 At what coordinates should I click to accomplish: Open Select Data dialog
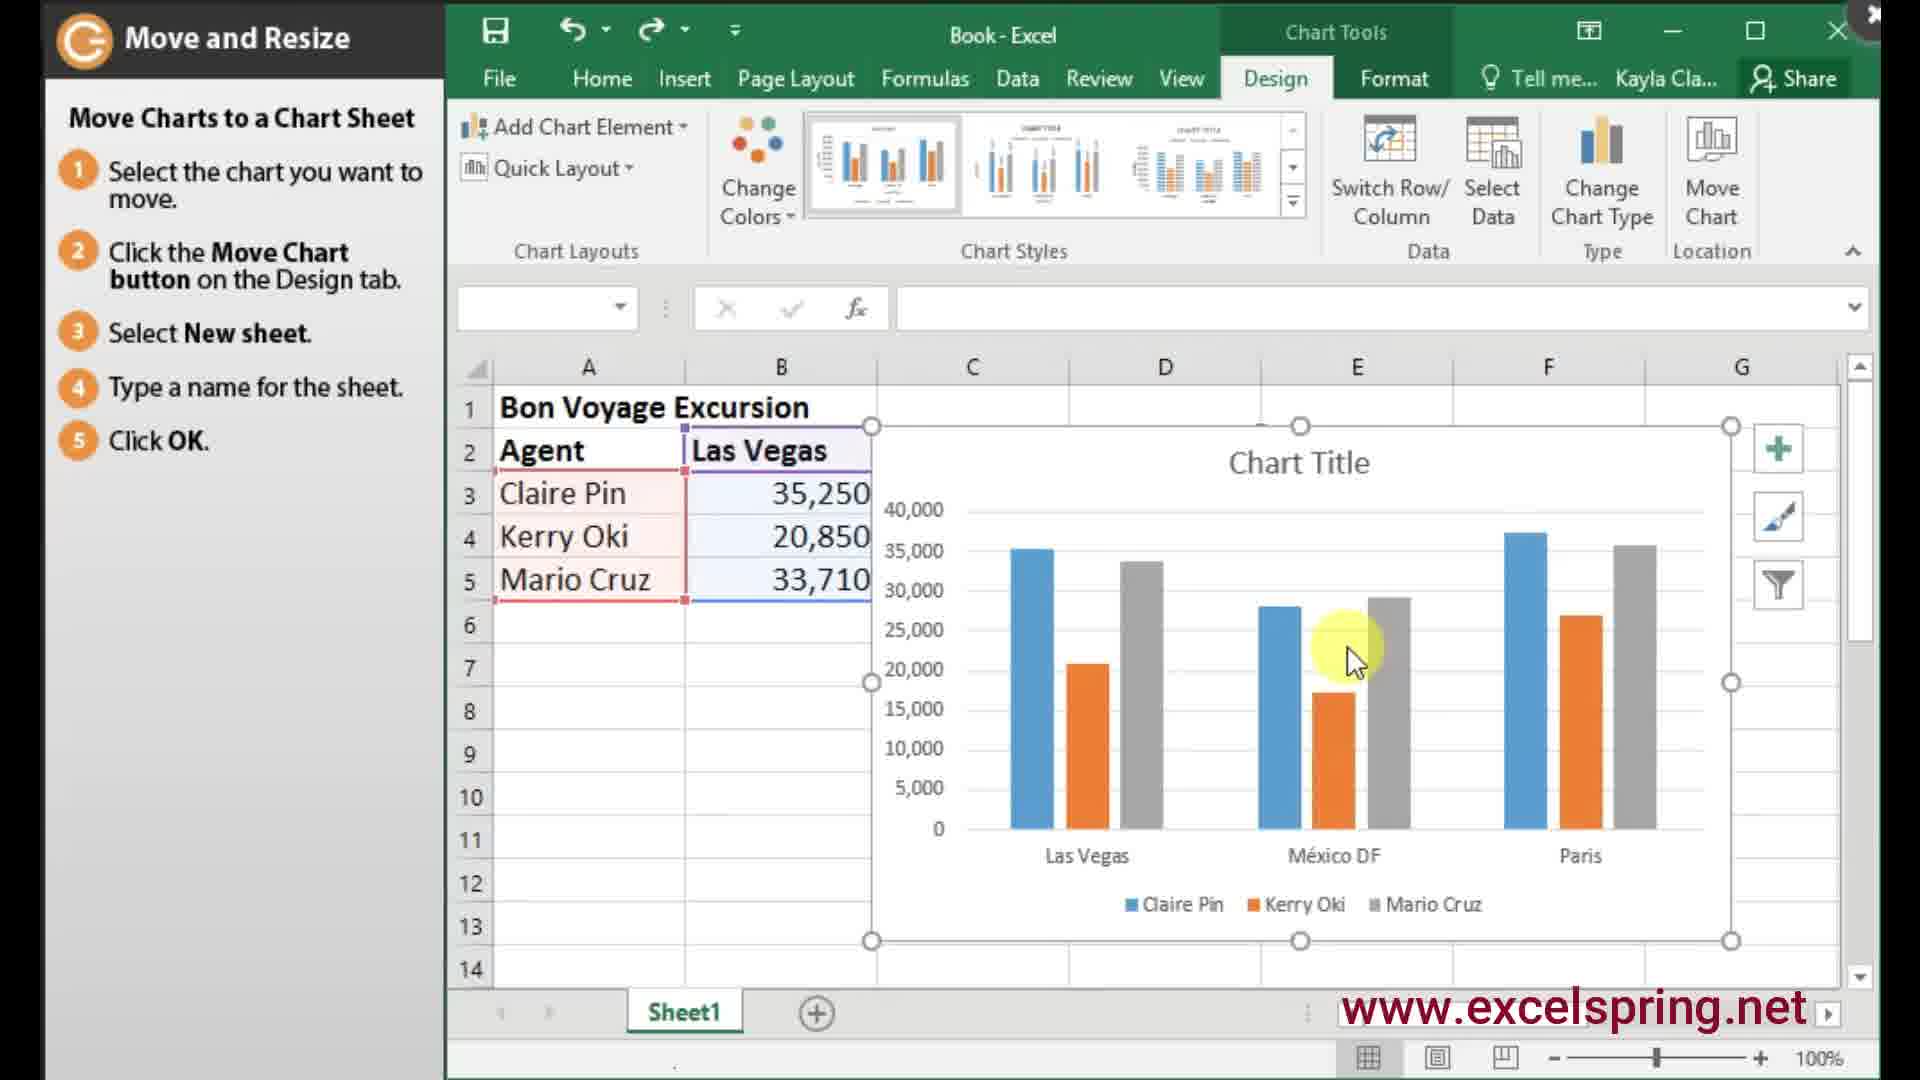1492,172
